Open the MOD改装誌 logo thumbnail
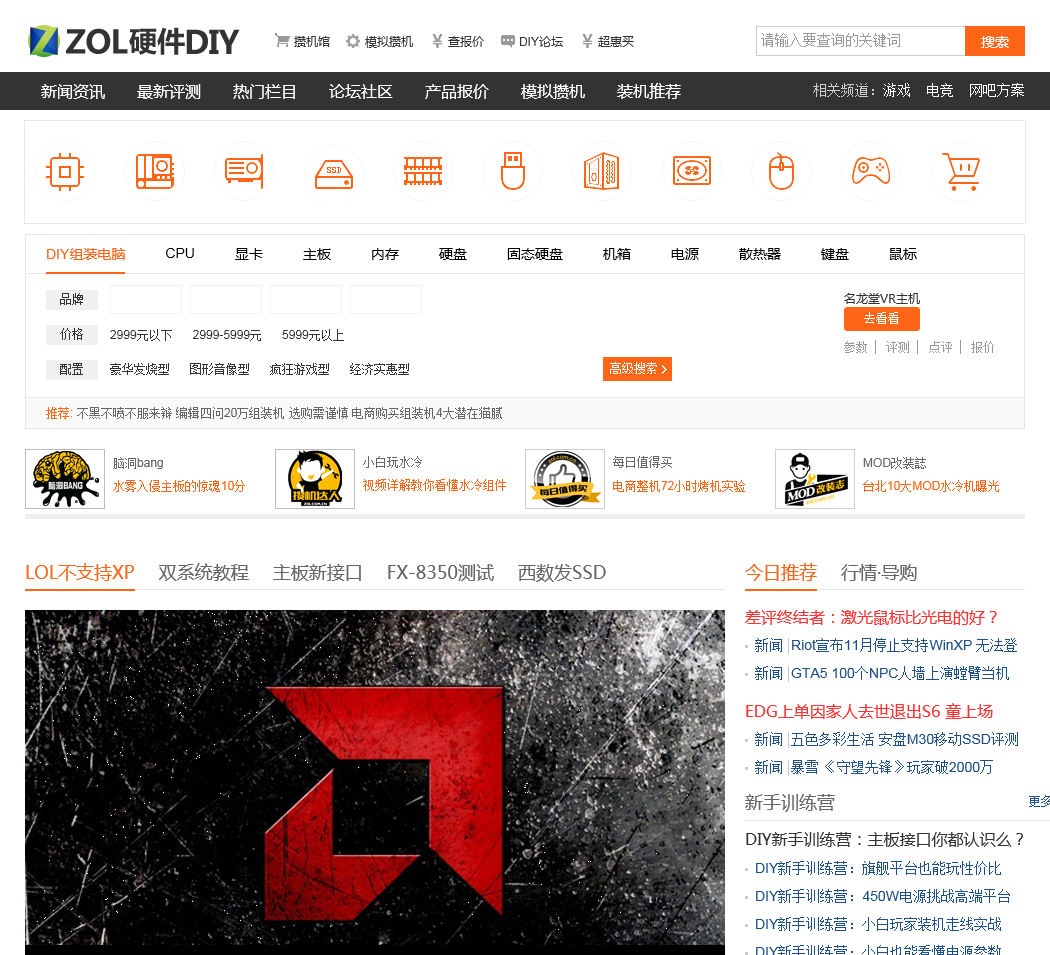1050x955 pixels. pyautogui.click(x=815, y=479)
